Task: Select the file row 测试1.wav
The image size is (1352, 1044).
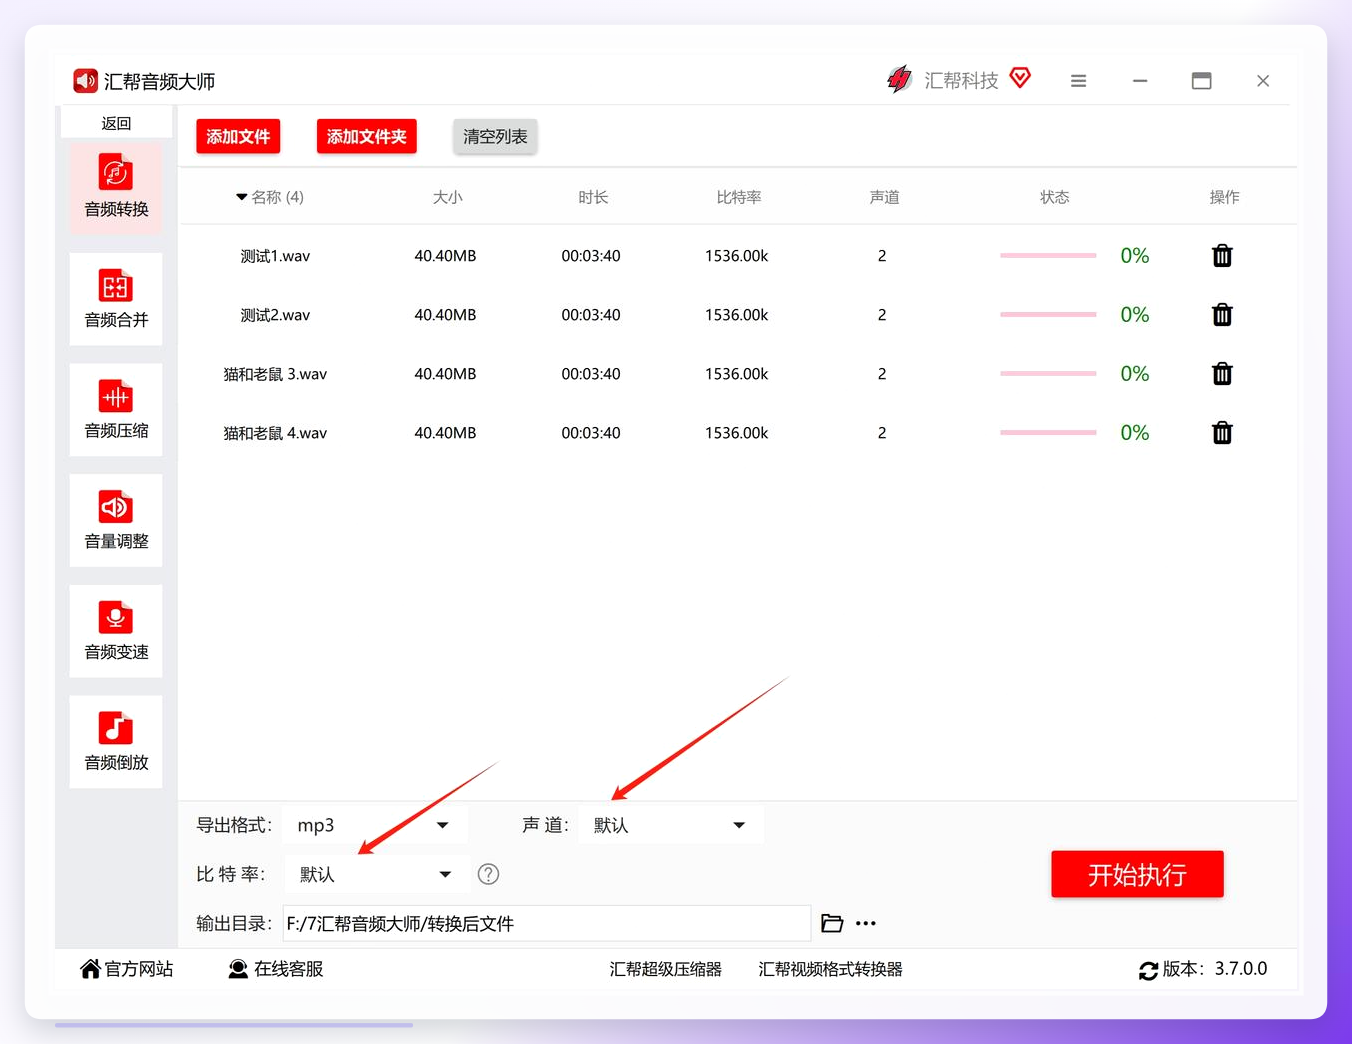Action: (738, 256)
